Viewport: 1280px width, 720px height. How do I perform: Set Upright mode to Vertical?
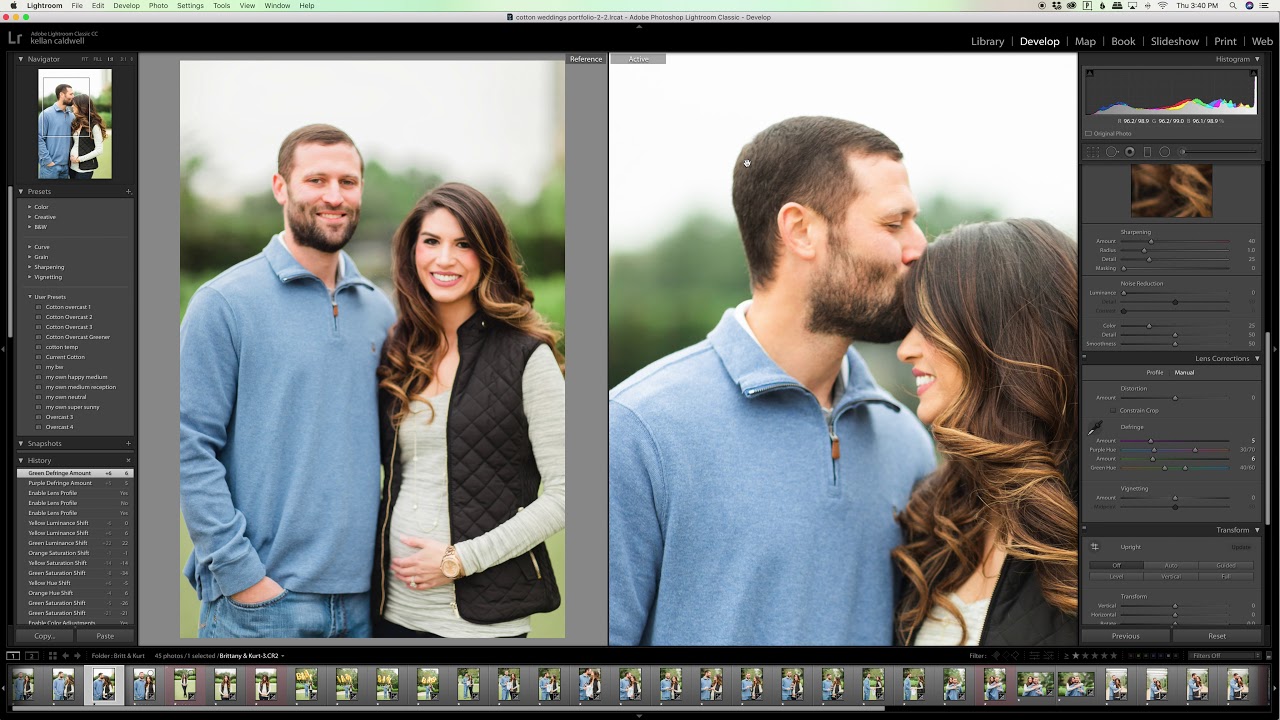pyautogui.click(x=1171, y=576)
